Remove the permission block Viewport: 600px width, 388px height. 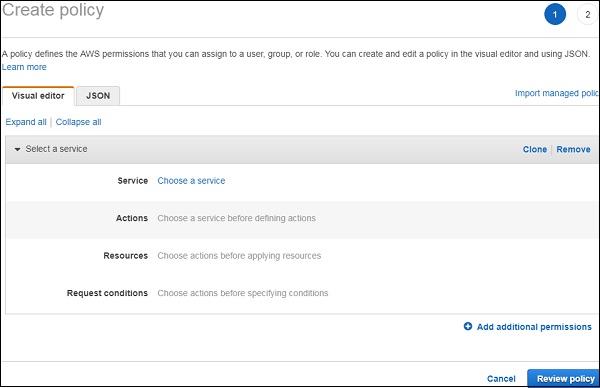pyautogui.click(x=573, y=149)
